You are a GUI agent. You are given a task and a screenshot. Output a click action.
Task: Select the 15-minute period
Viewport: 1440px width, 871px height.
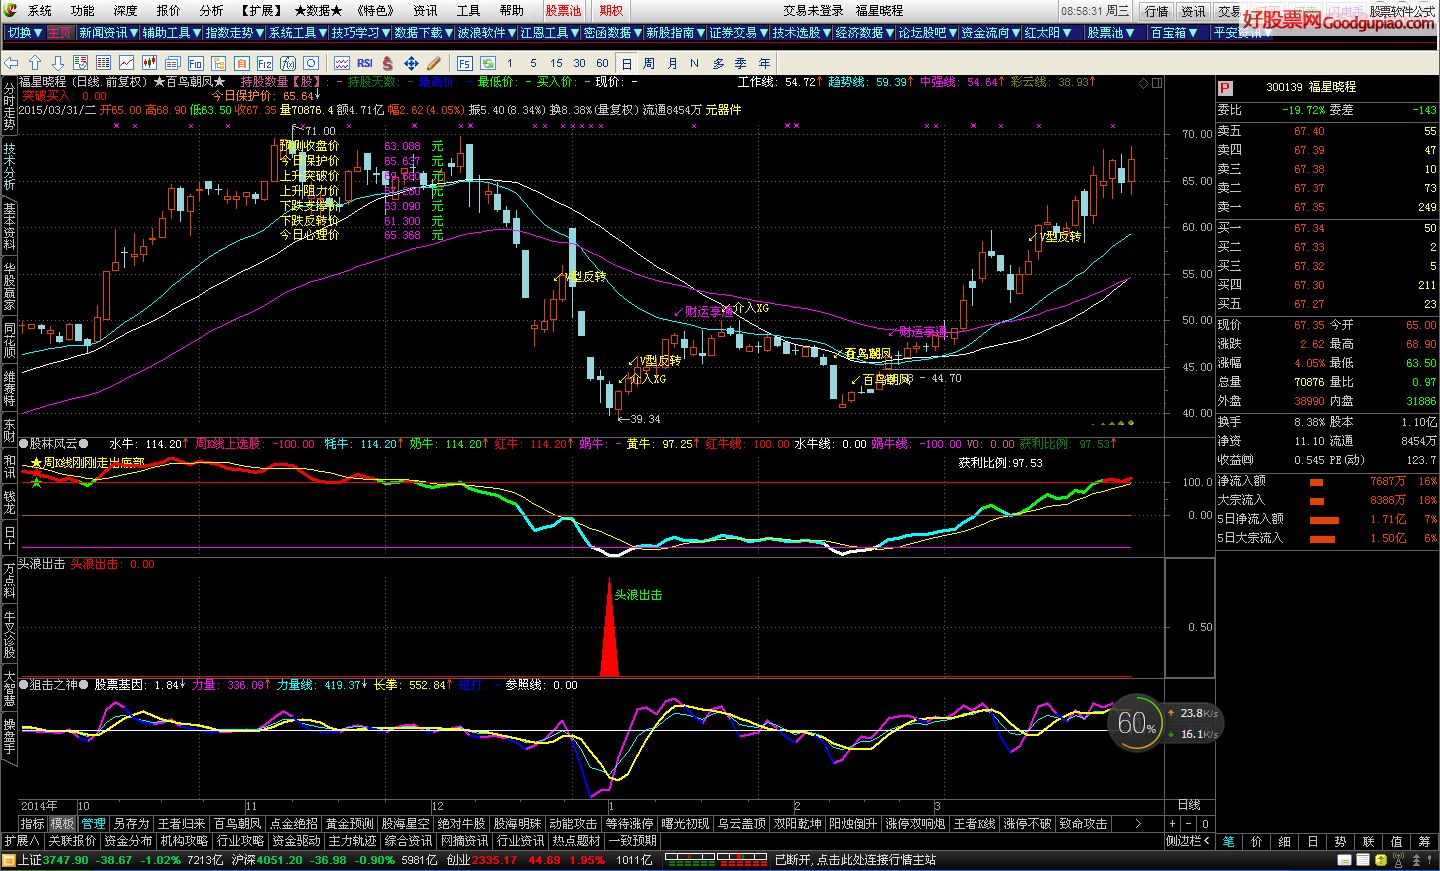click(x=556, y=63)
